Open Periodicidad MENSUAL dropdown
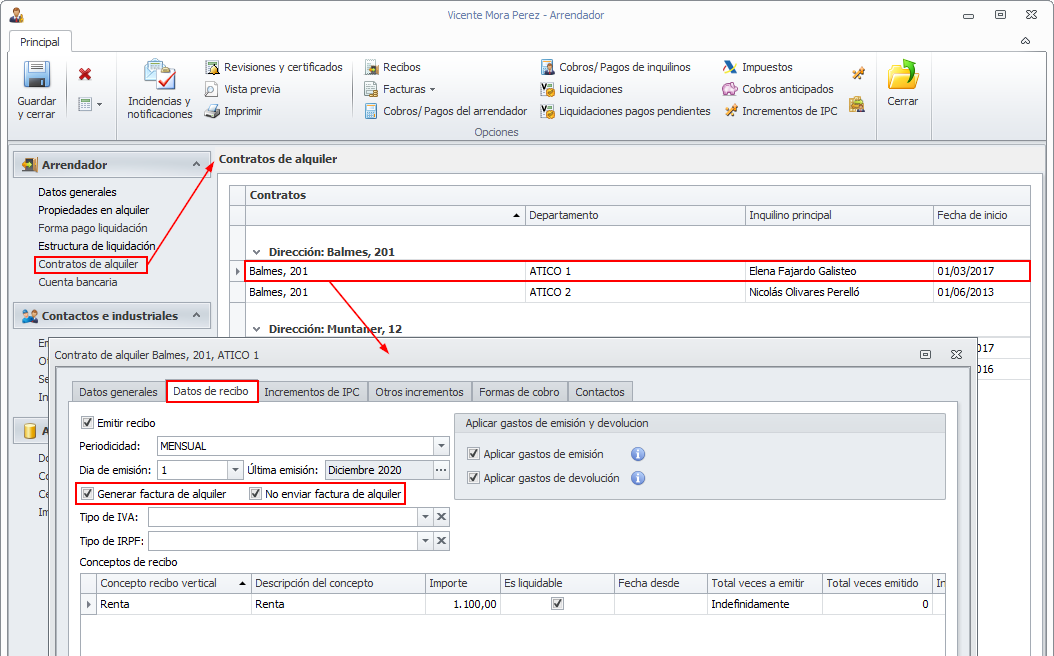 441,446
